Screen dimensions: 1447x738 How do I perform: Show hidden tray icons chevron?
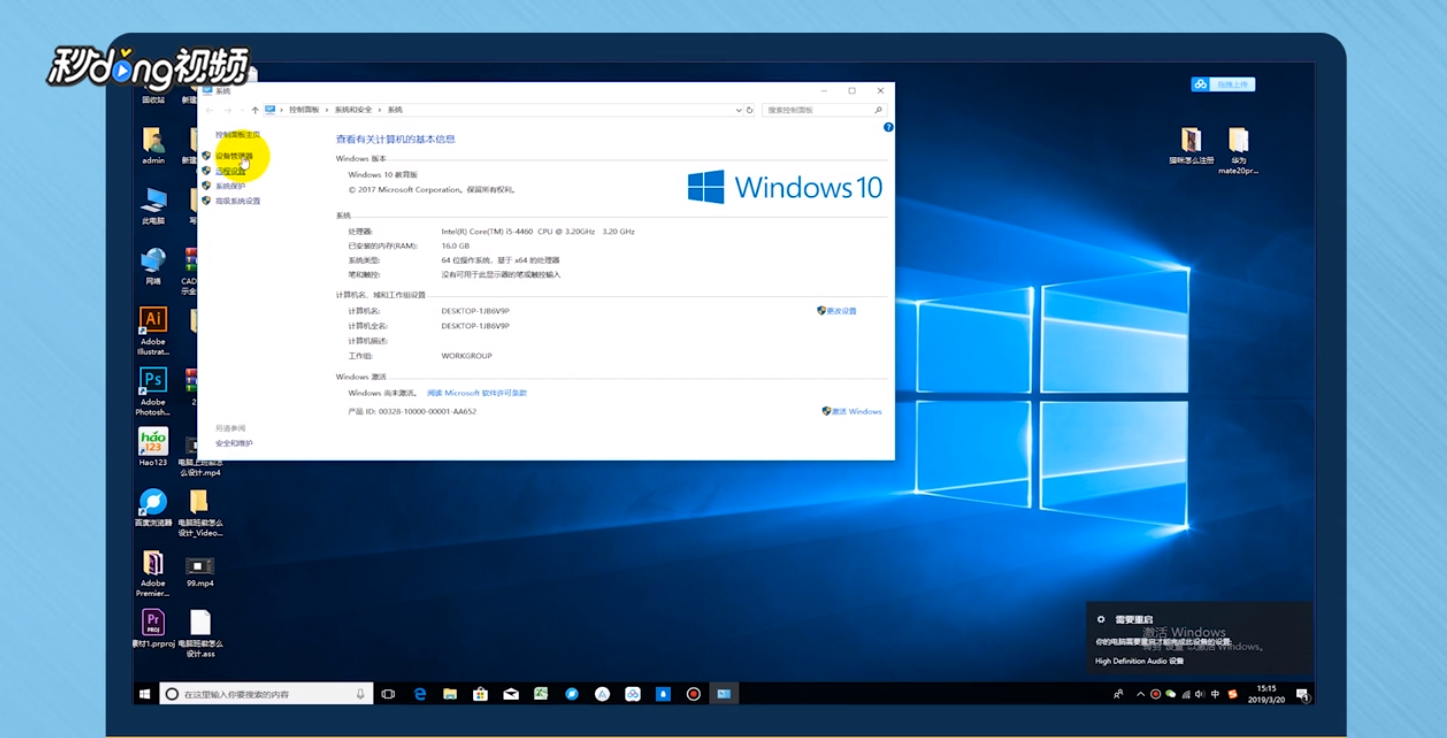(x=1140, y=694)
